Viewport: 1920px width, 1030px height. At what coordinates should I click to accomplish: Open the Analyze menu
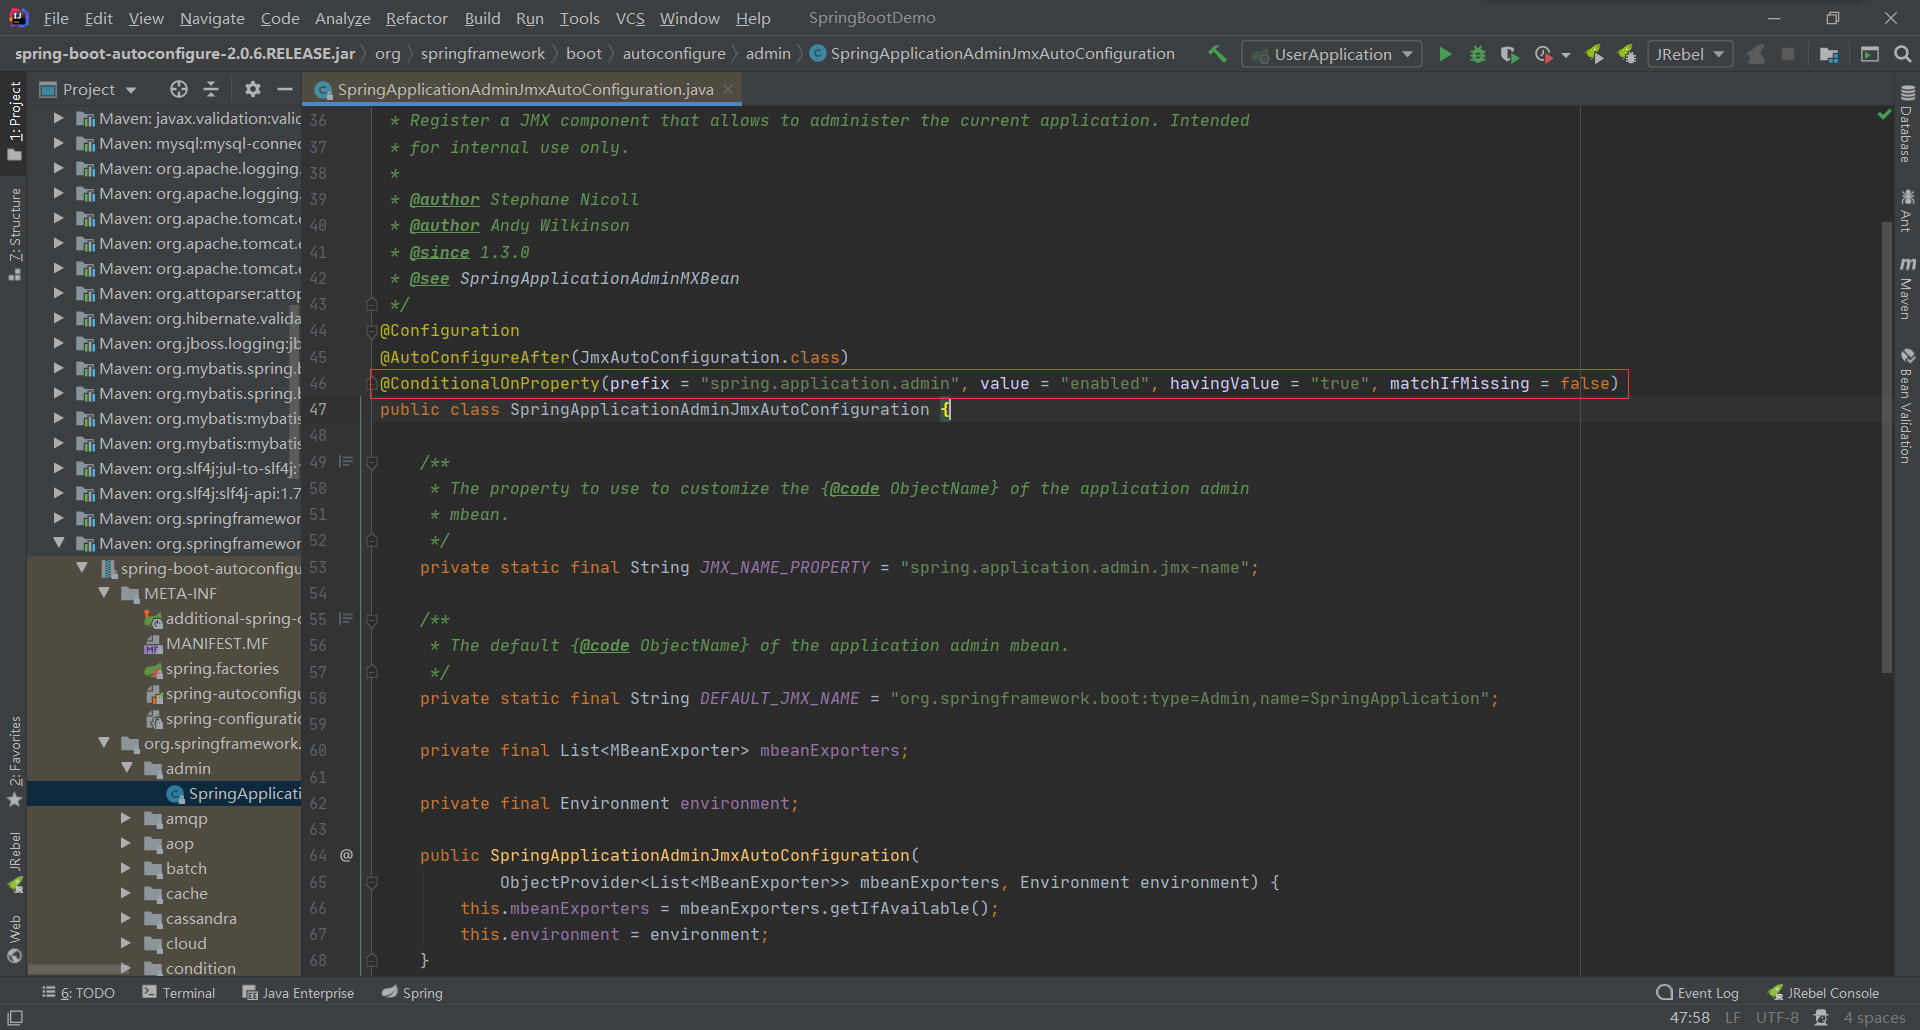[x=343, y=18]
